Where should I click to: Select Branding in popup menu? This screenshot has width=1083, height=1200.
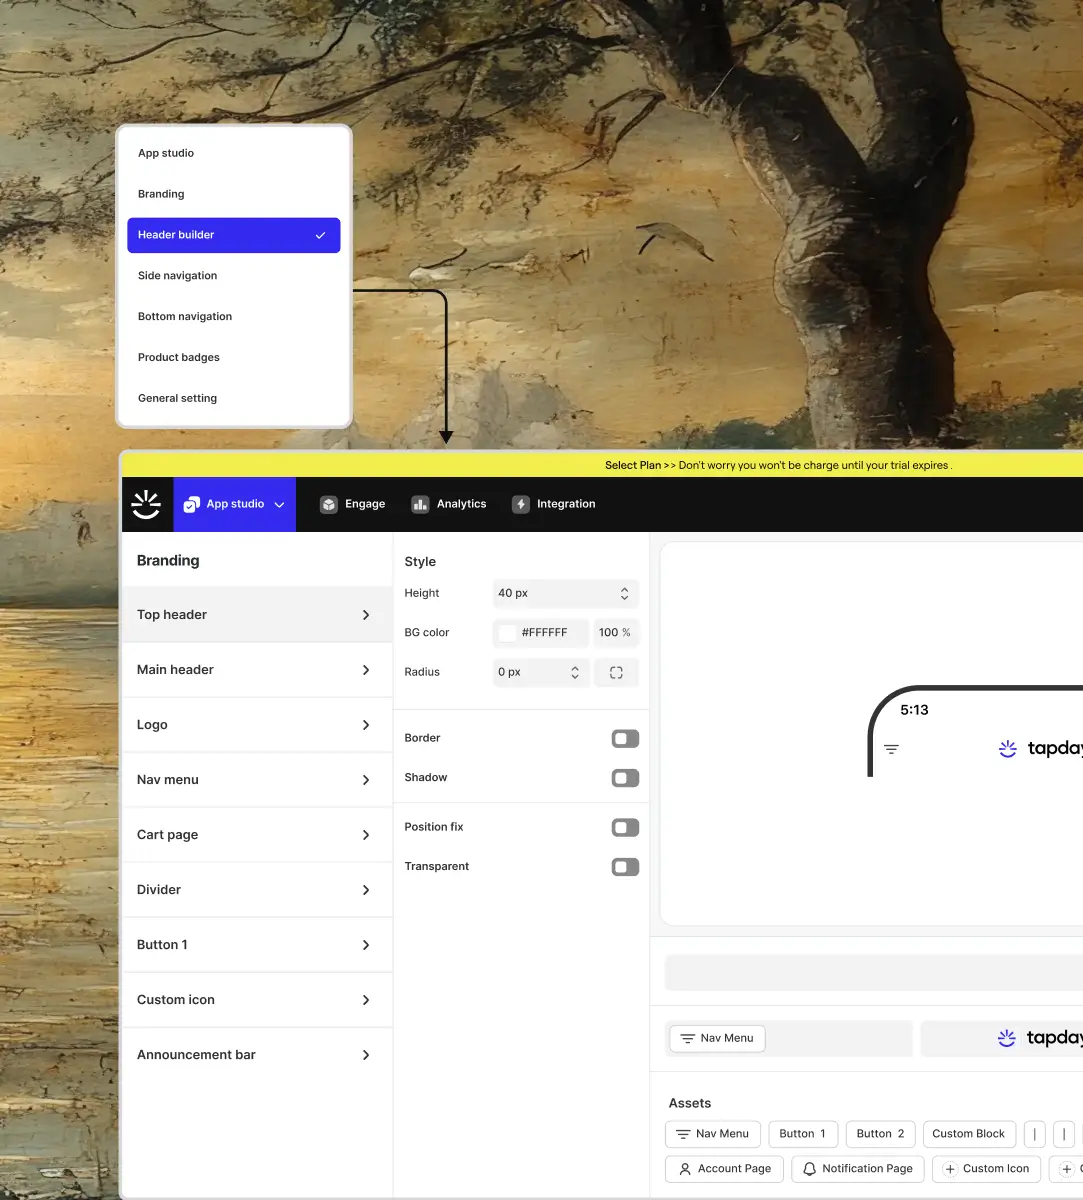[x=234, y=194]
